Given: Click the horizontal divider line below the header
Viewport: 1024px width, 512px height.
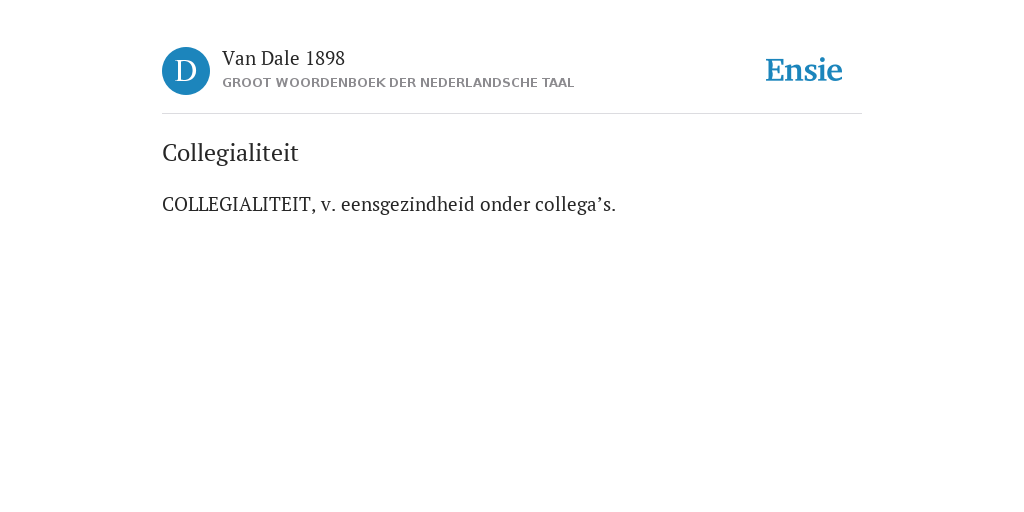Looking at the screenshot, I should 512,114.
